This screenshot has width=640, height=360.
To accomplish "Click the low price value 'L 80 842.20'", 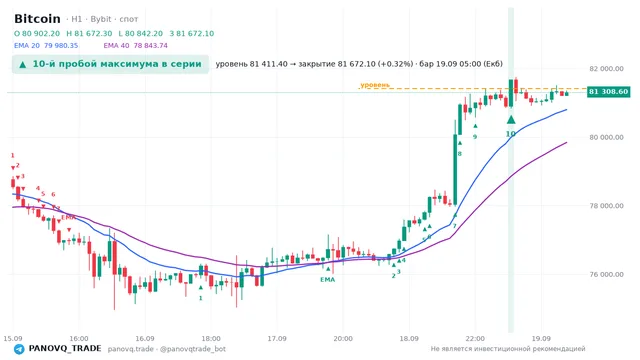I will click(x=140, y=33).
